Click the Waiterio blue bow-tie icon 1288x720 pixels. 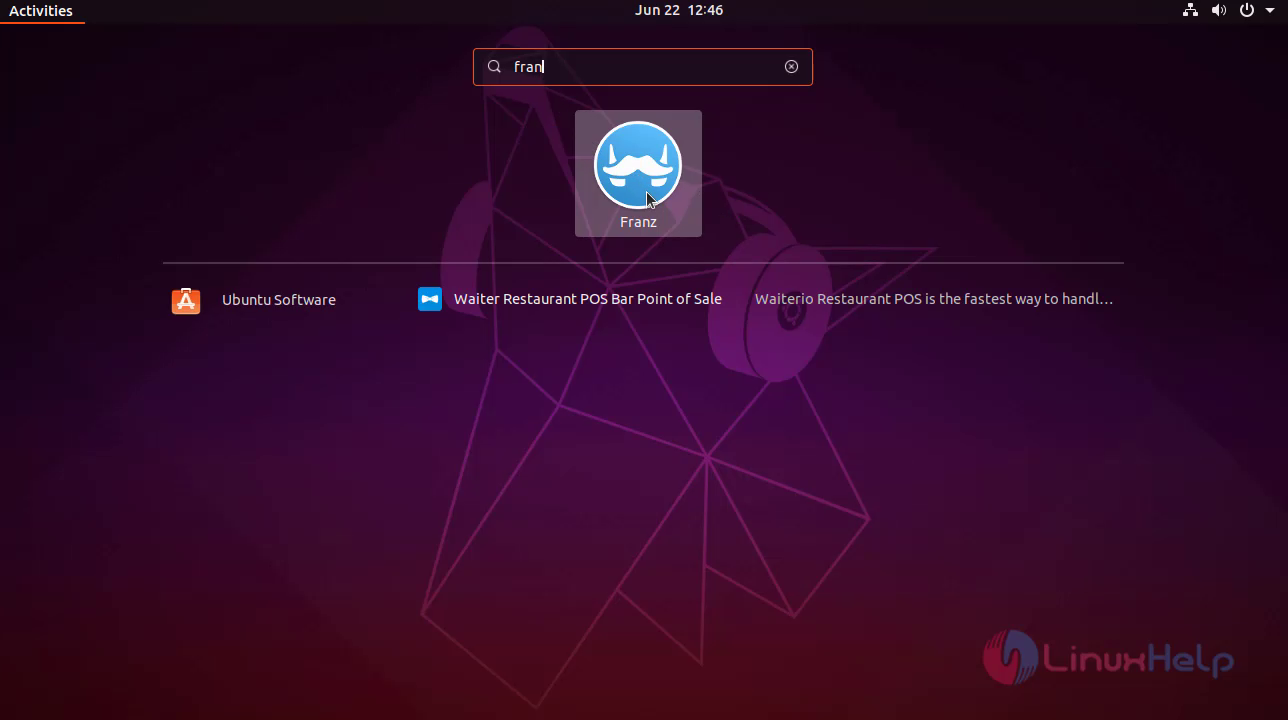[430, 299]
